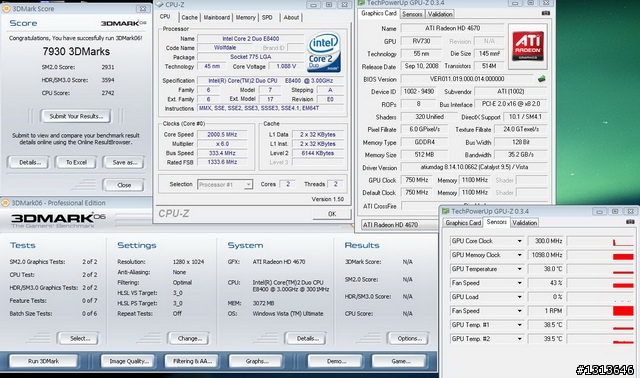Click the green BIOS save chip icon
640x378 pixels.
tap(541, 79)
